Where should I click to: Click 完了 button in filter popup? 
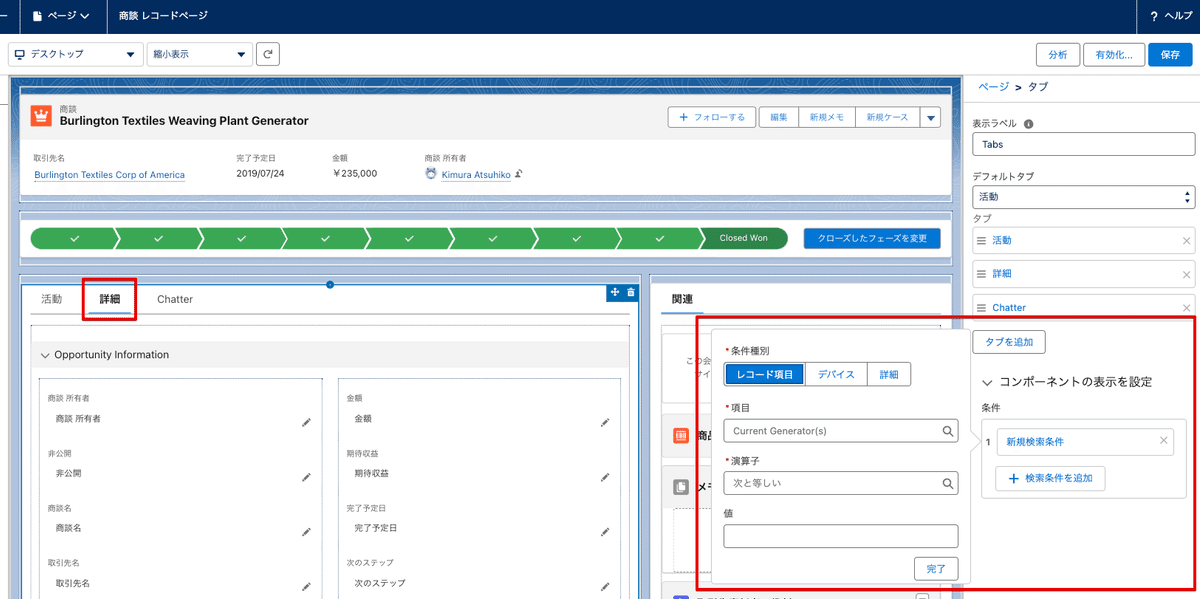(x=936, y=568)
